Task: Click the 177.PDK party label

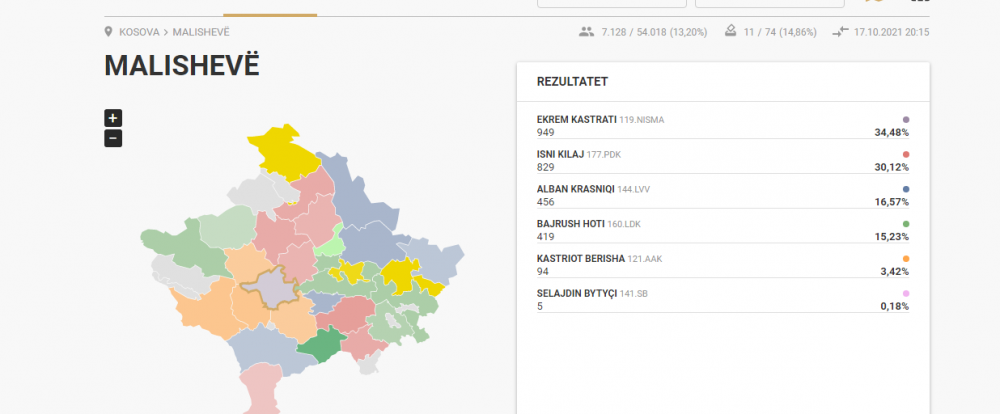Action: (603, 154)
